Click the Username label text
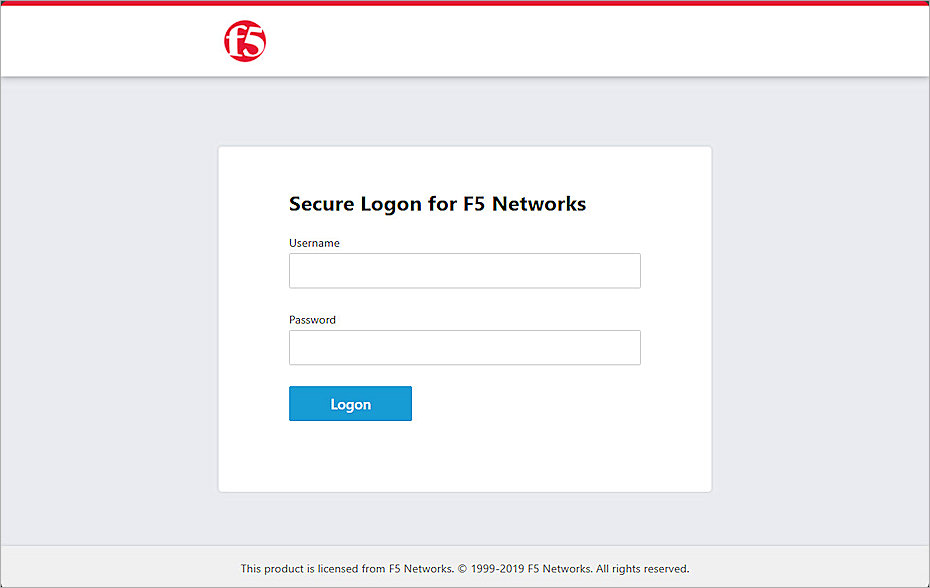The width and height of the screenshot is (930, 588). pos(314,242)
